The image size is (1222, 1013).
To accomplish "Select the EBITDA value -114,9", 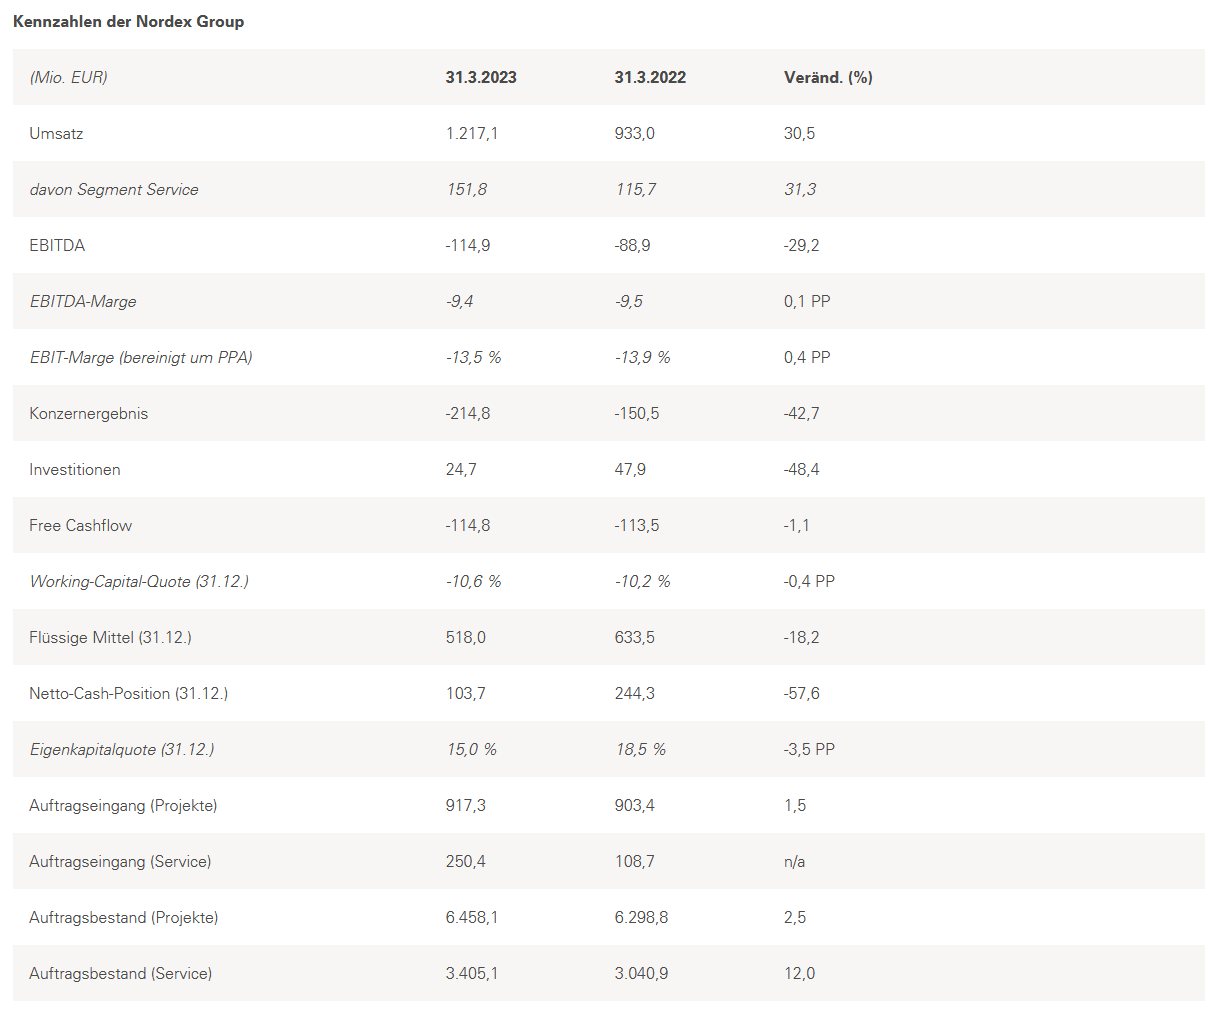I will pos(468,245).
